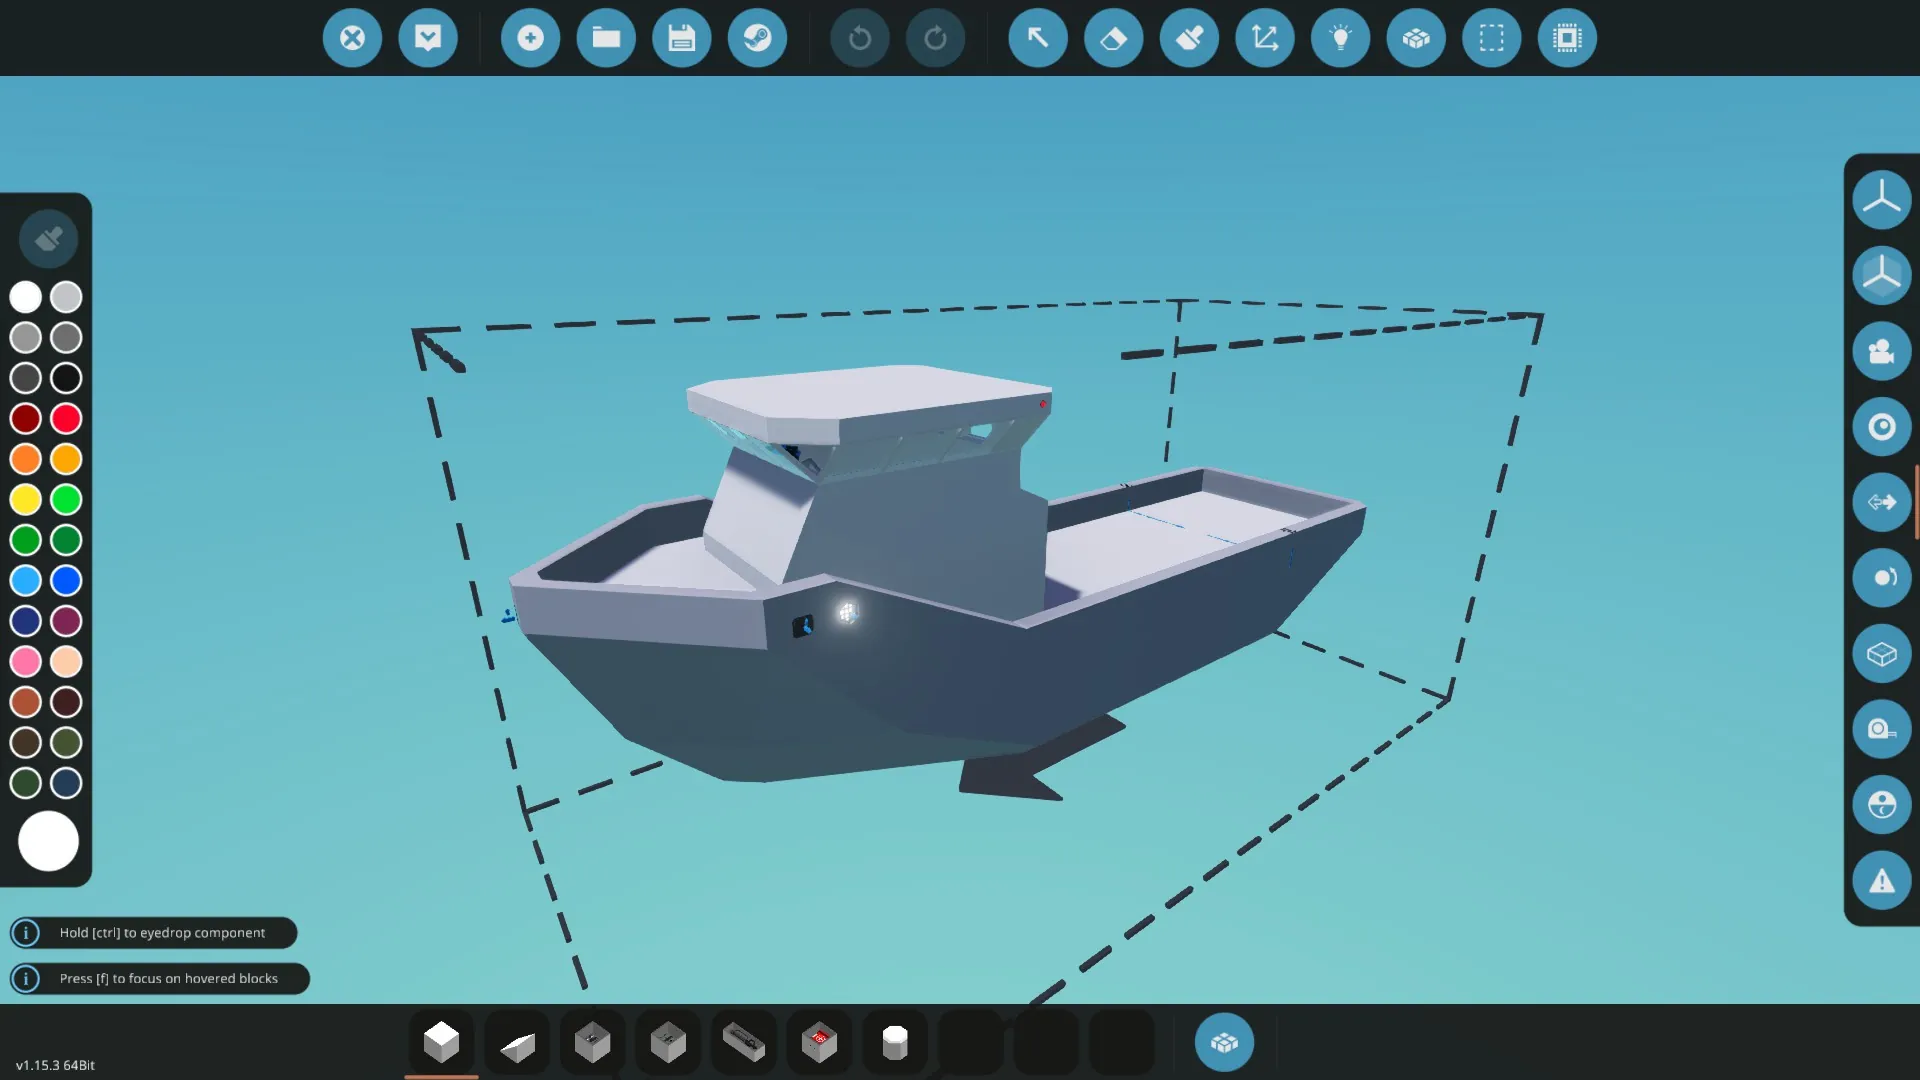Click the save floppy disk icon
Viewport: 1920px width, 1080px height.
681,38
